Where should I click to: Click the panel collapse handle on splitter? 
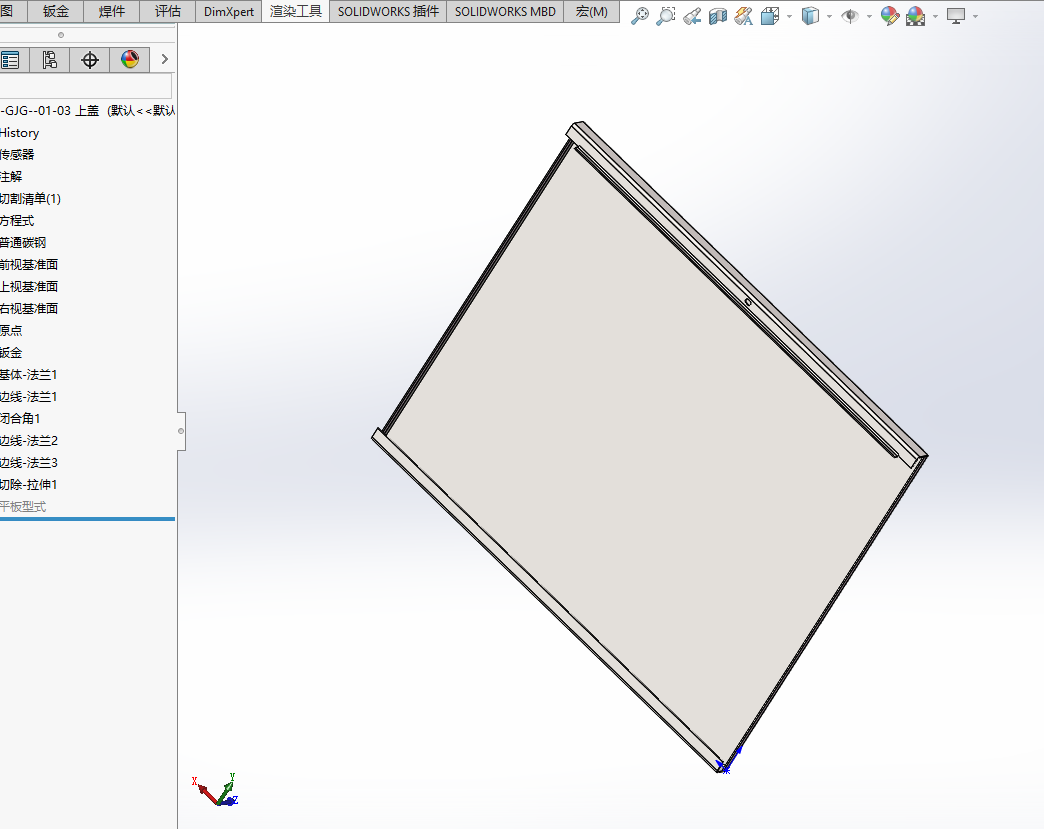[181, 431]
